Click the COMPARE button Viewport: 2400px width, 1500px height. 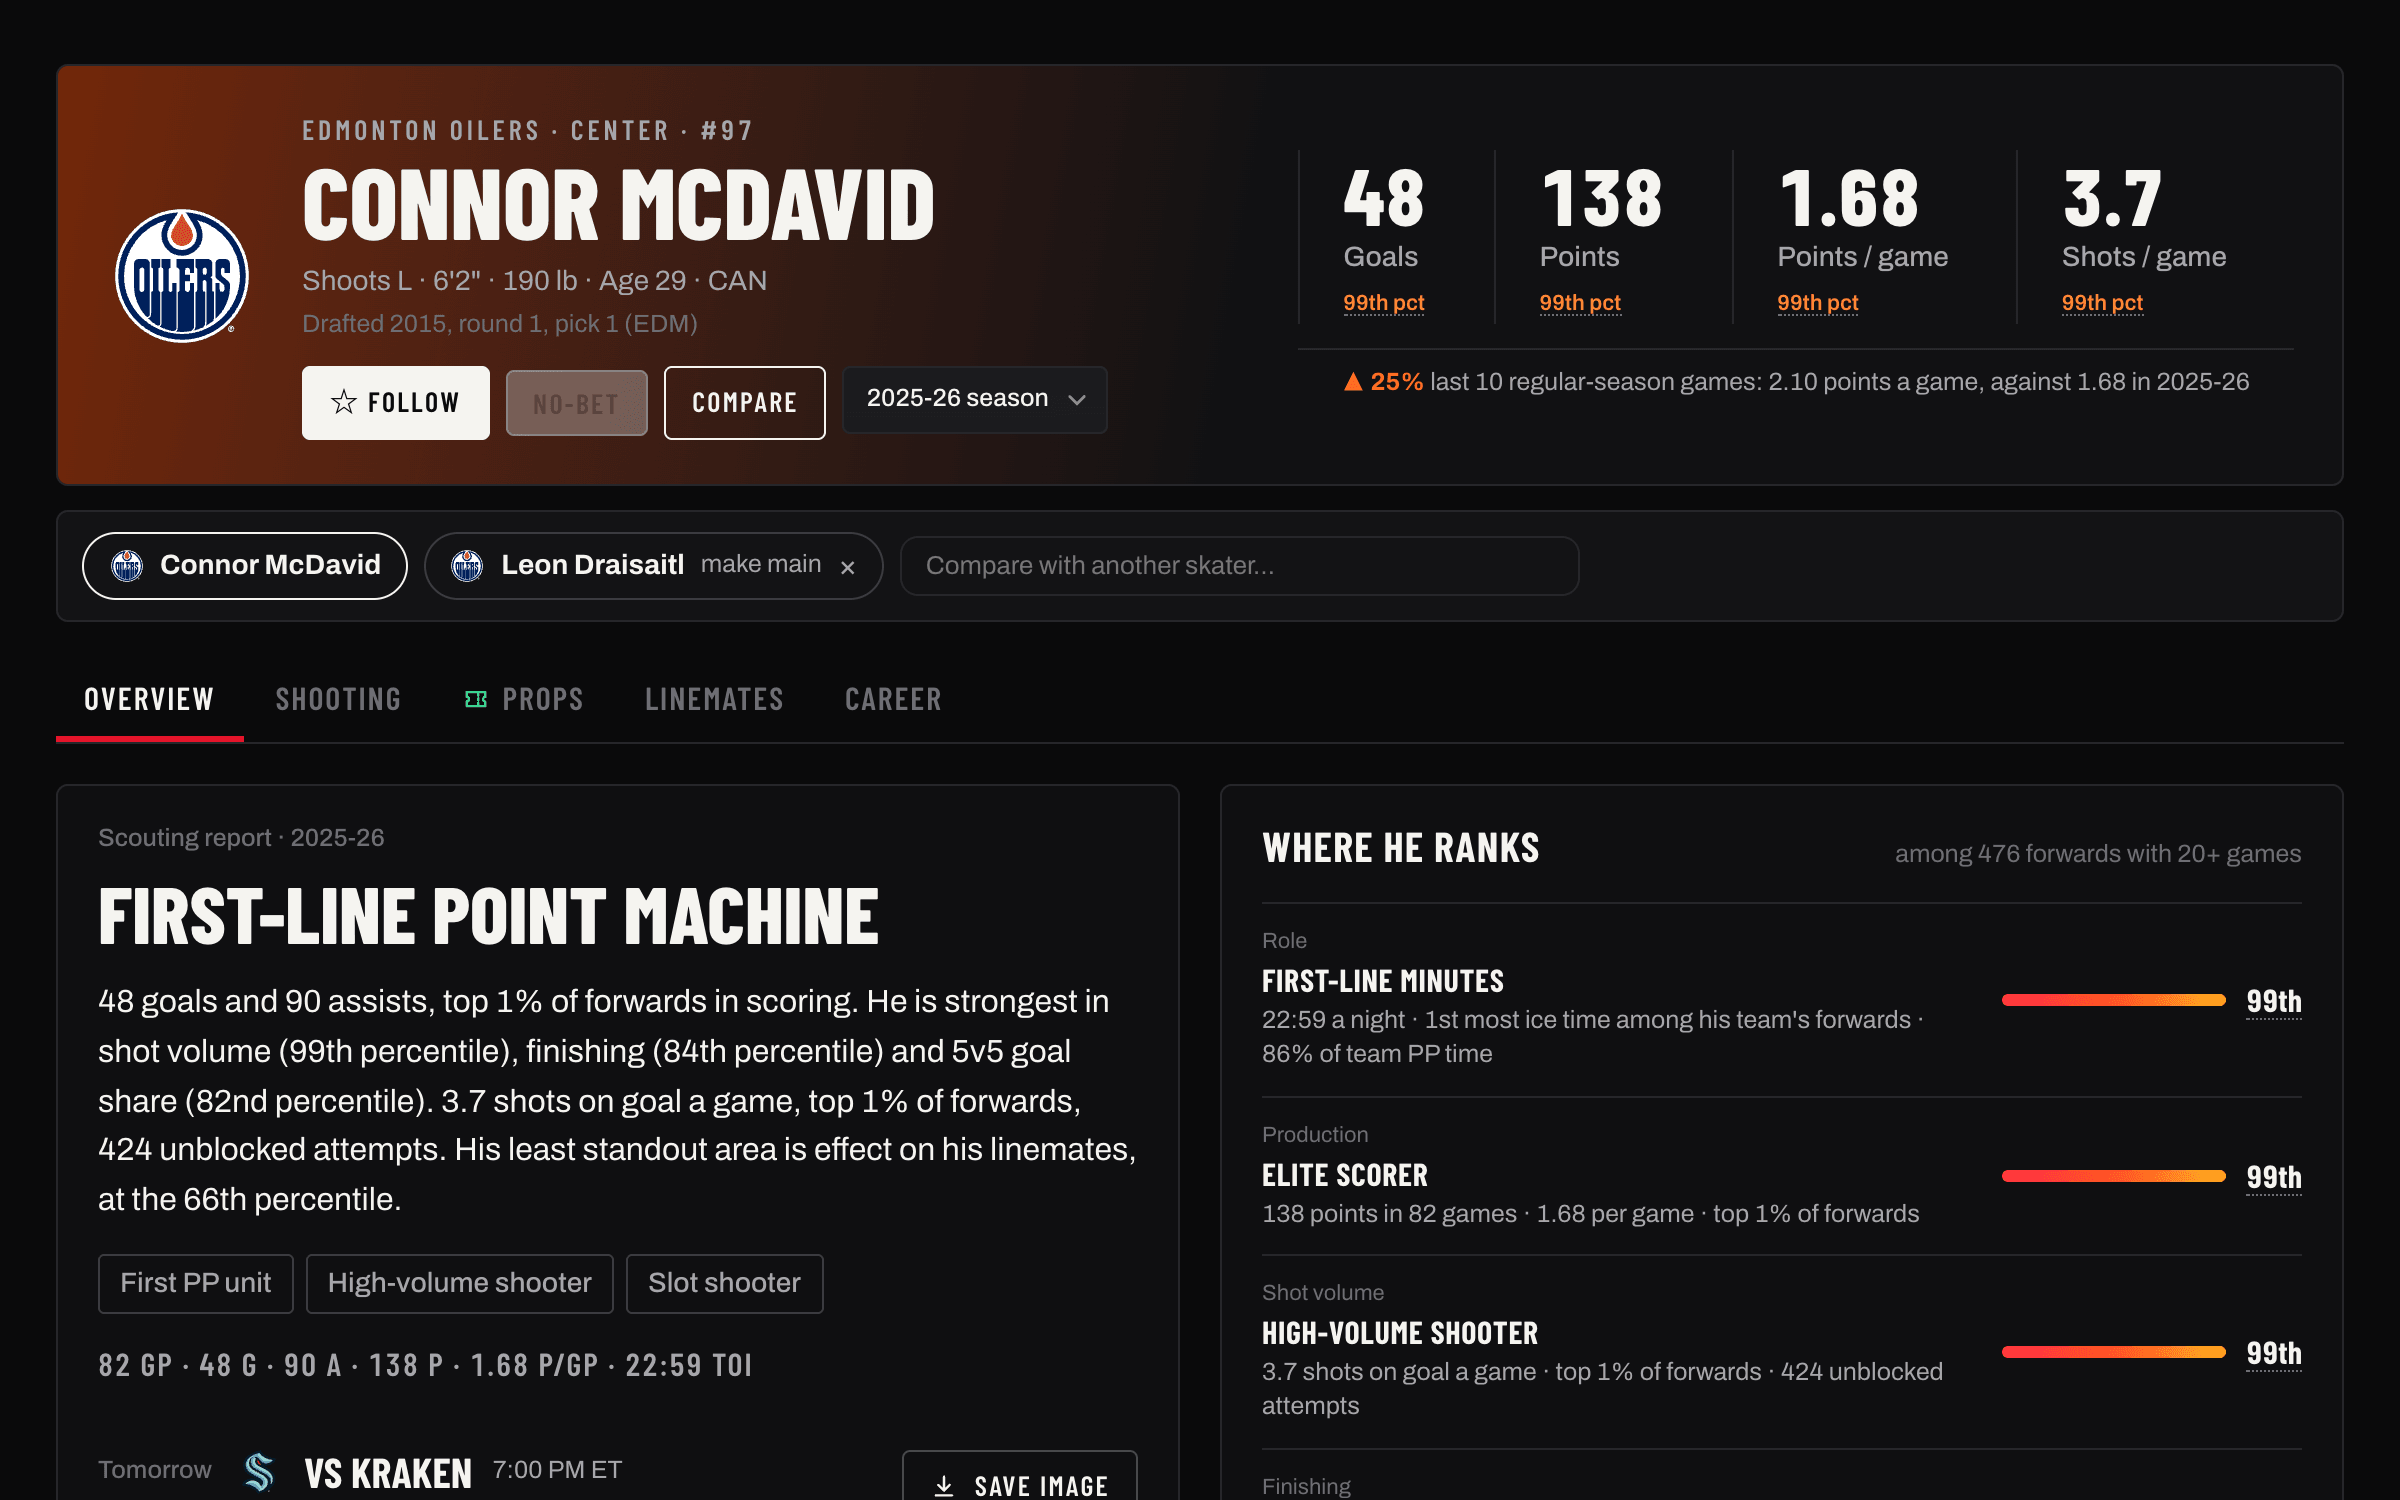tap(745, 403)
